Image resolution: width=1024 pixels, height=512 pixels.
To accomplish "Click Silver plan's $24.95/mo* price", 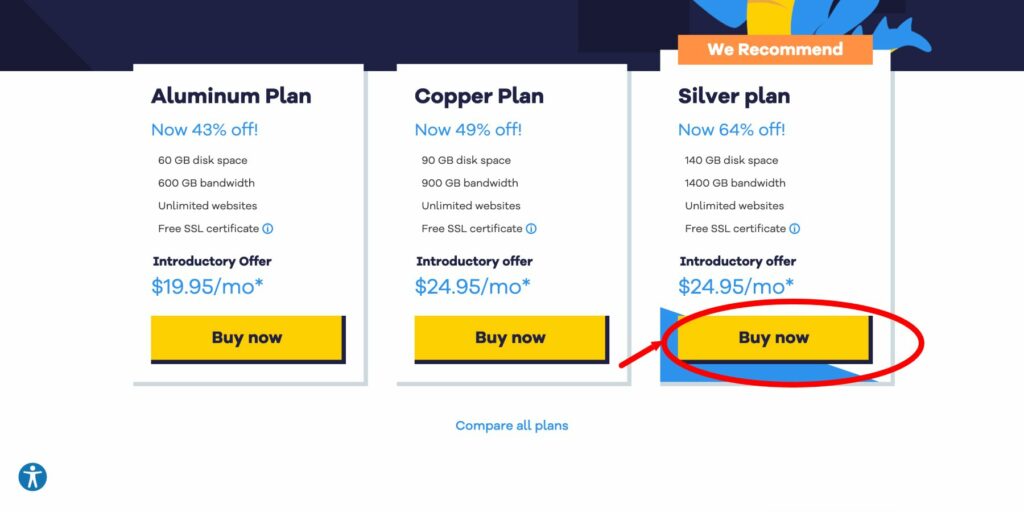I will pyautogui.click(x=736, y=286).
